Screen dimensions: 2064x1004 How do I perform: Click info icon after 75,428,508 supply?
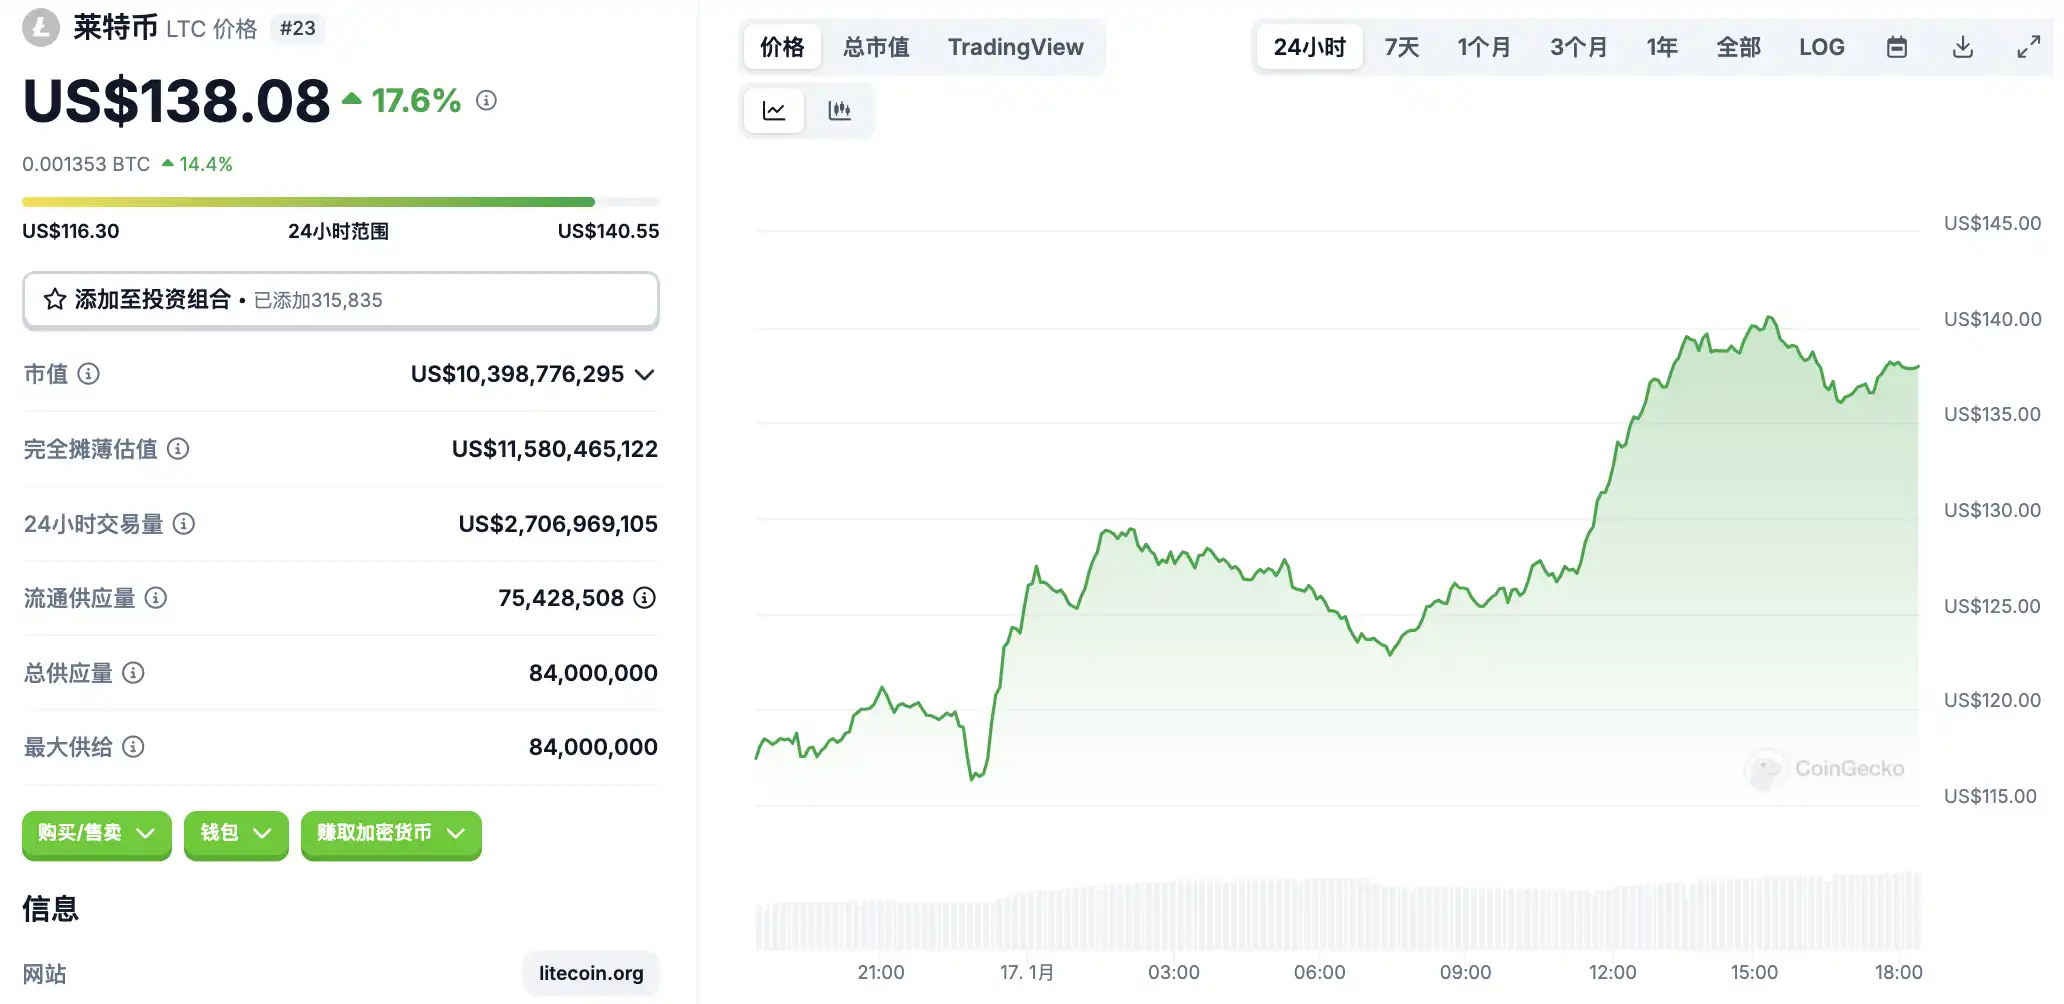pyautogui.click(x=645, y=598)
